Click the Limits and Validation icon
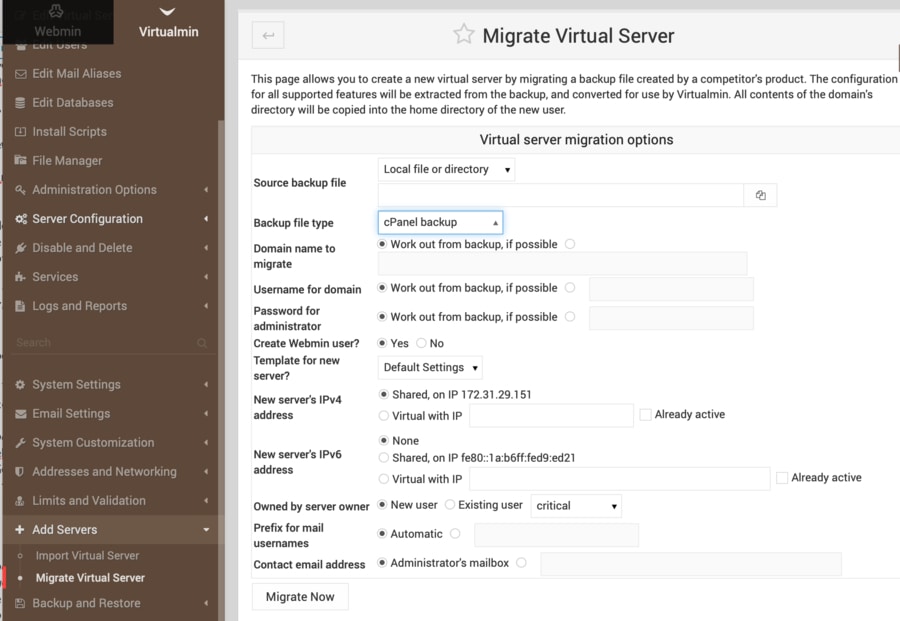900x621 pixels. point(20,501)
